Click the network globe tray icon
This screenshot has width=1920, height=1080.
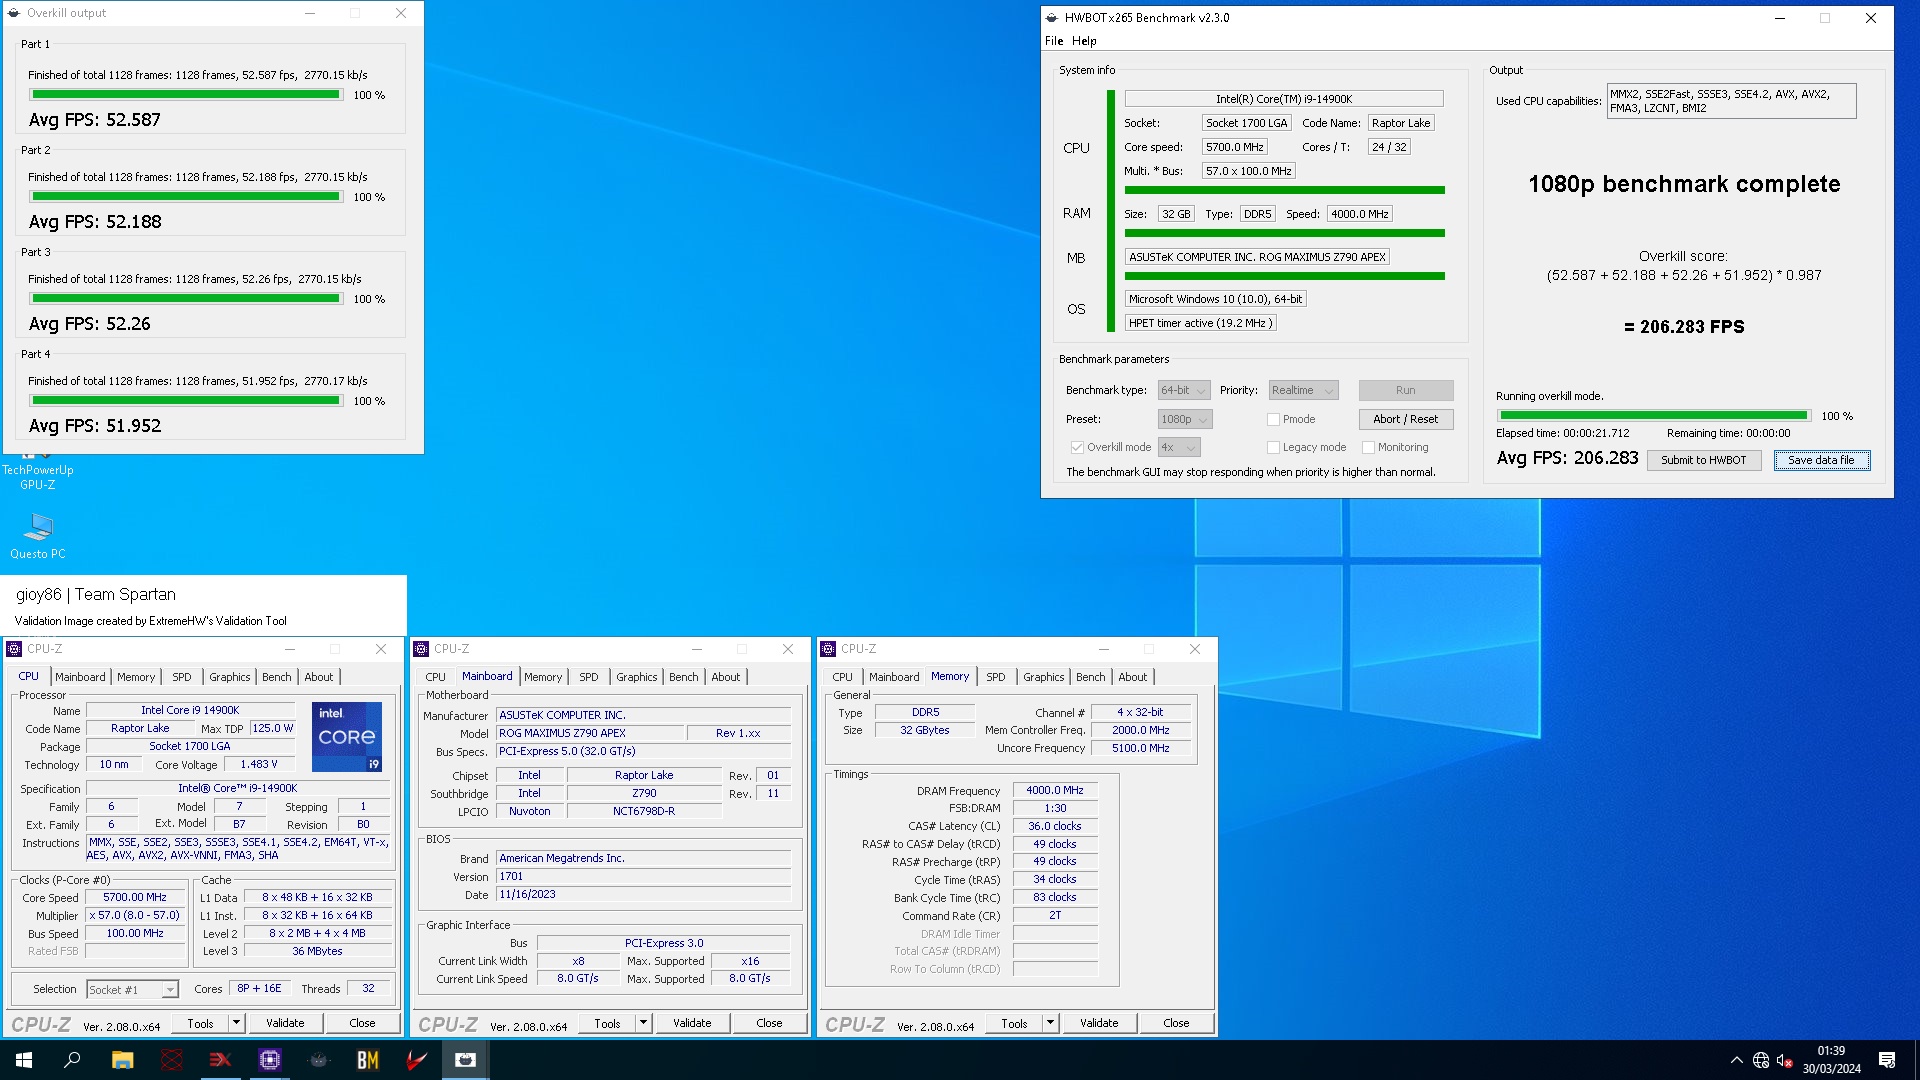pyautogui.click(x=1761, y=1060)
